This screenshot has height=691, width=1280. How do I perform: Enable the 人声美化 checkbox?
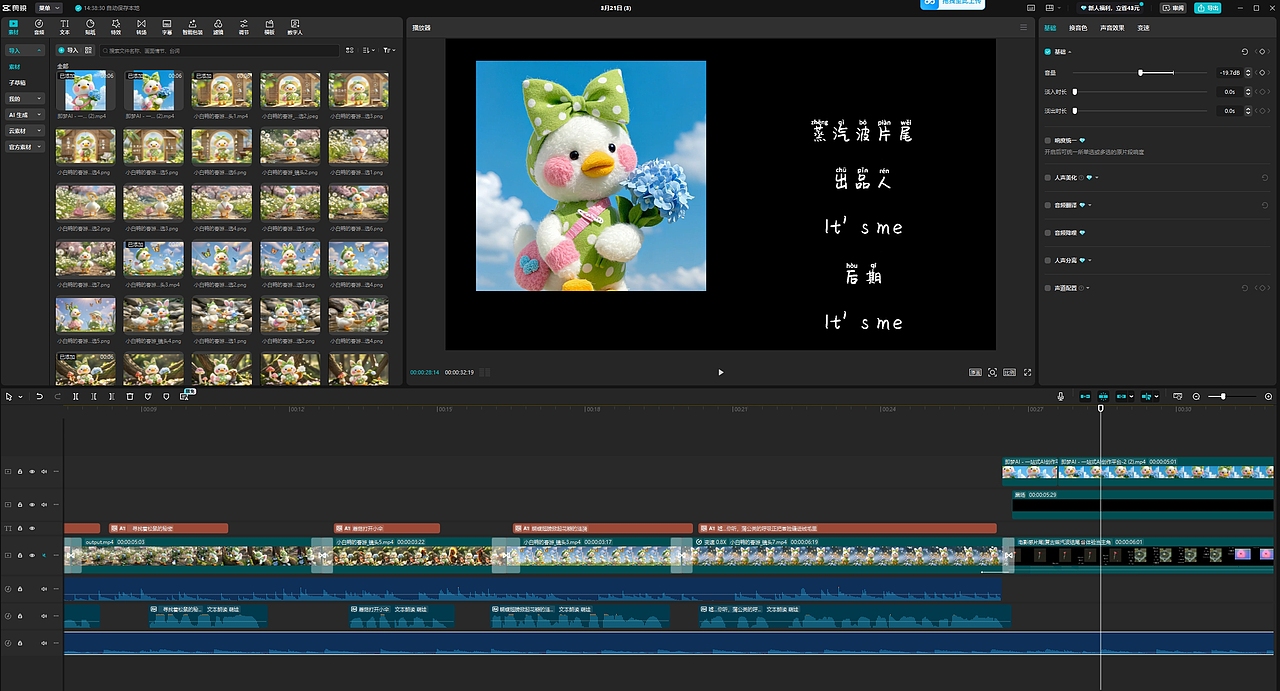[x=1048, y=177]
